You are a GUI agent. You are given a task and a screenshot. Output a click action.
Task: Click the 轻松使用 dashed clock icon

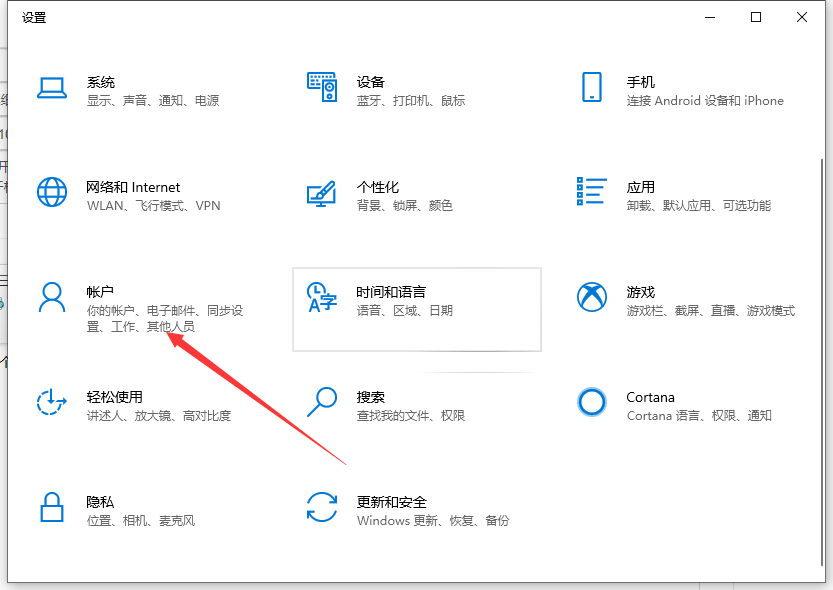pyautogui.click(x=51, y=402)
